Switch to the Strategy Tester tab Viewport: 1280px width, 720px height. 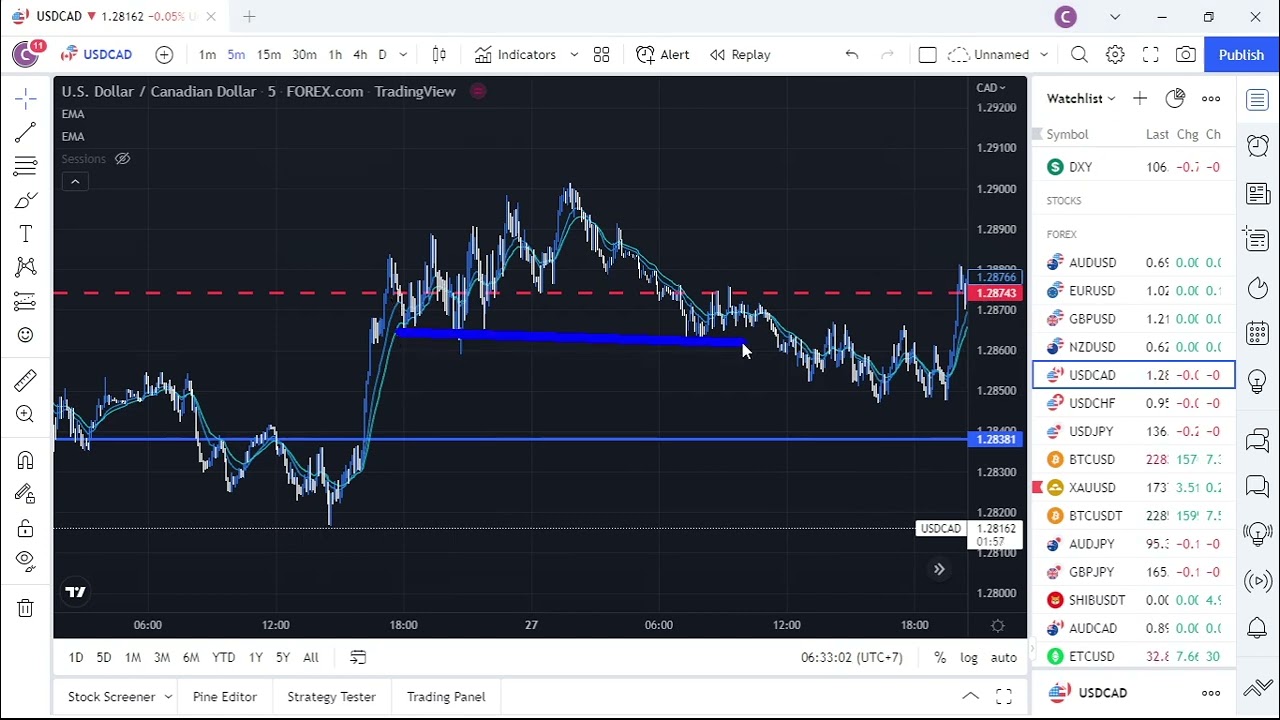[331, 697]
